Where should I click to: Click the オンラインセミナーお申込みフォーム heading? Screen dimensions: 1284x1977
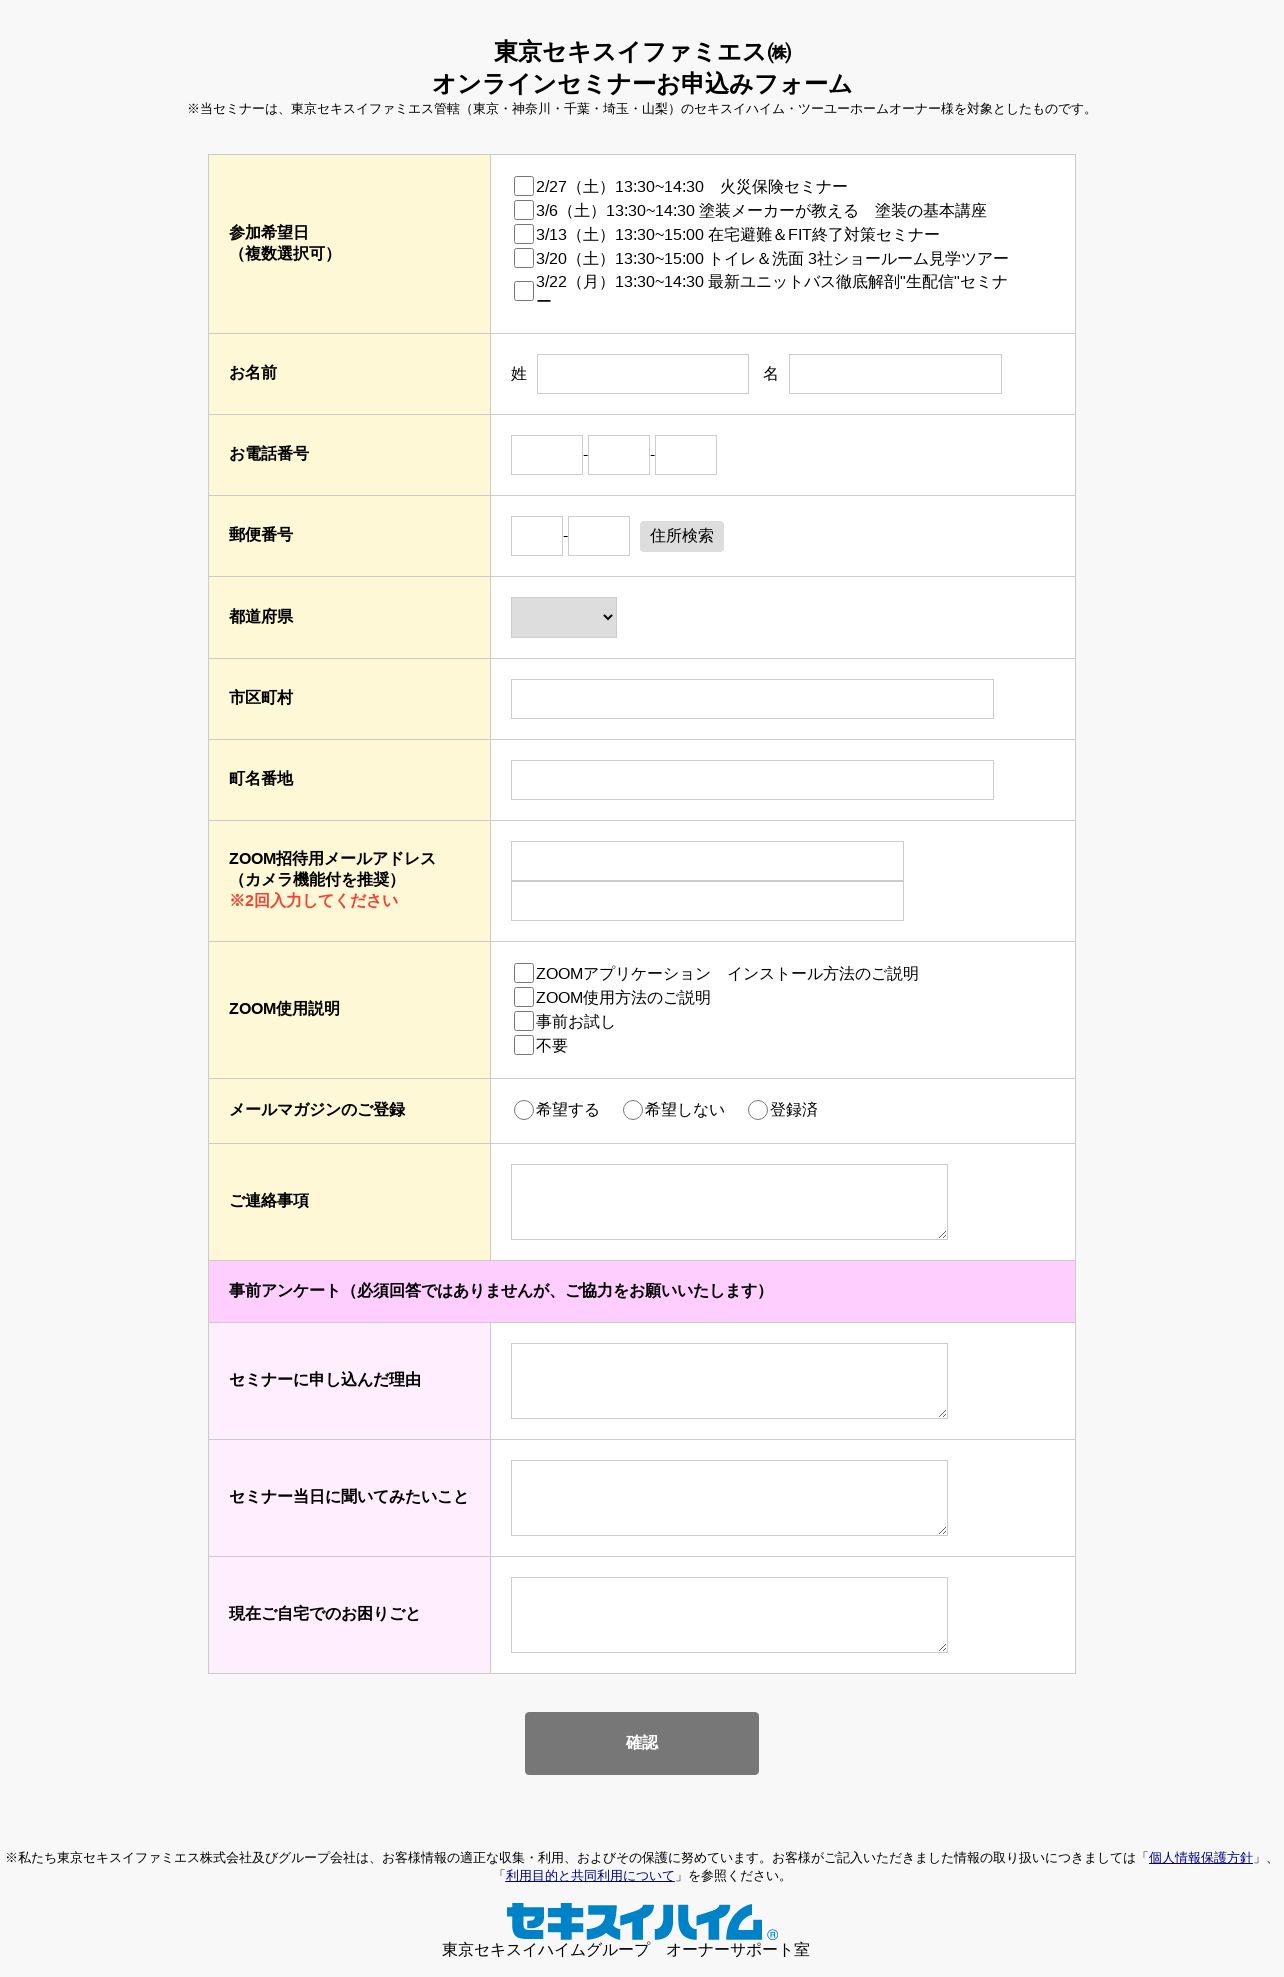coord(642,83)
